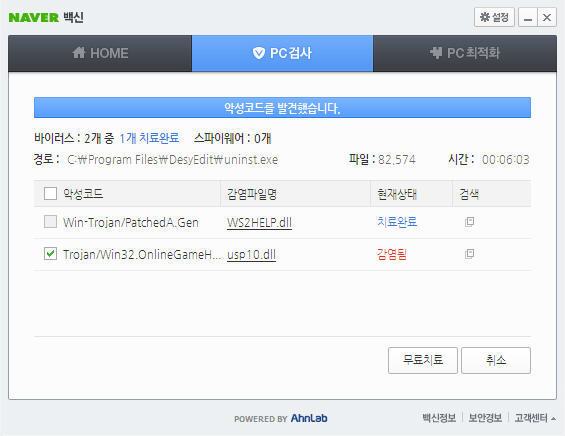
Task: Click search icon for WS2HELP.dll row
Action: click(469, 222)
